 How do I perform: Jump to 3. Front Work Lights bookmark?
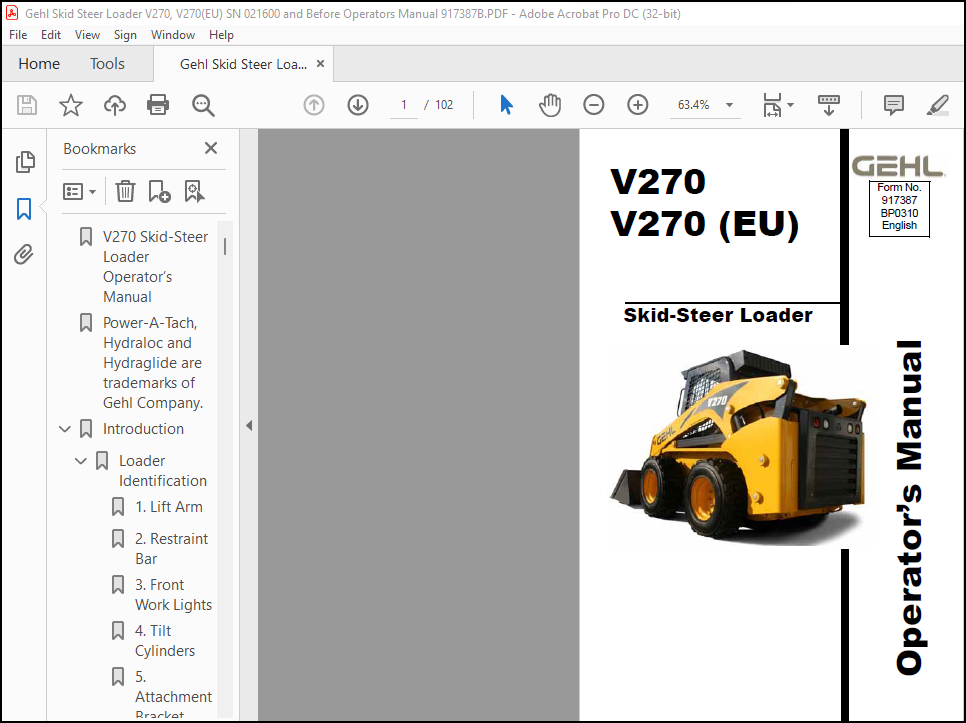173,595
